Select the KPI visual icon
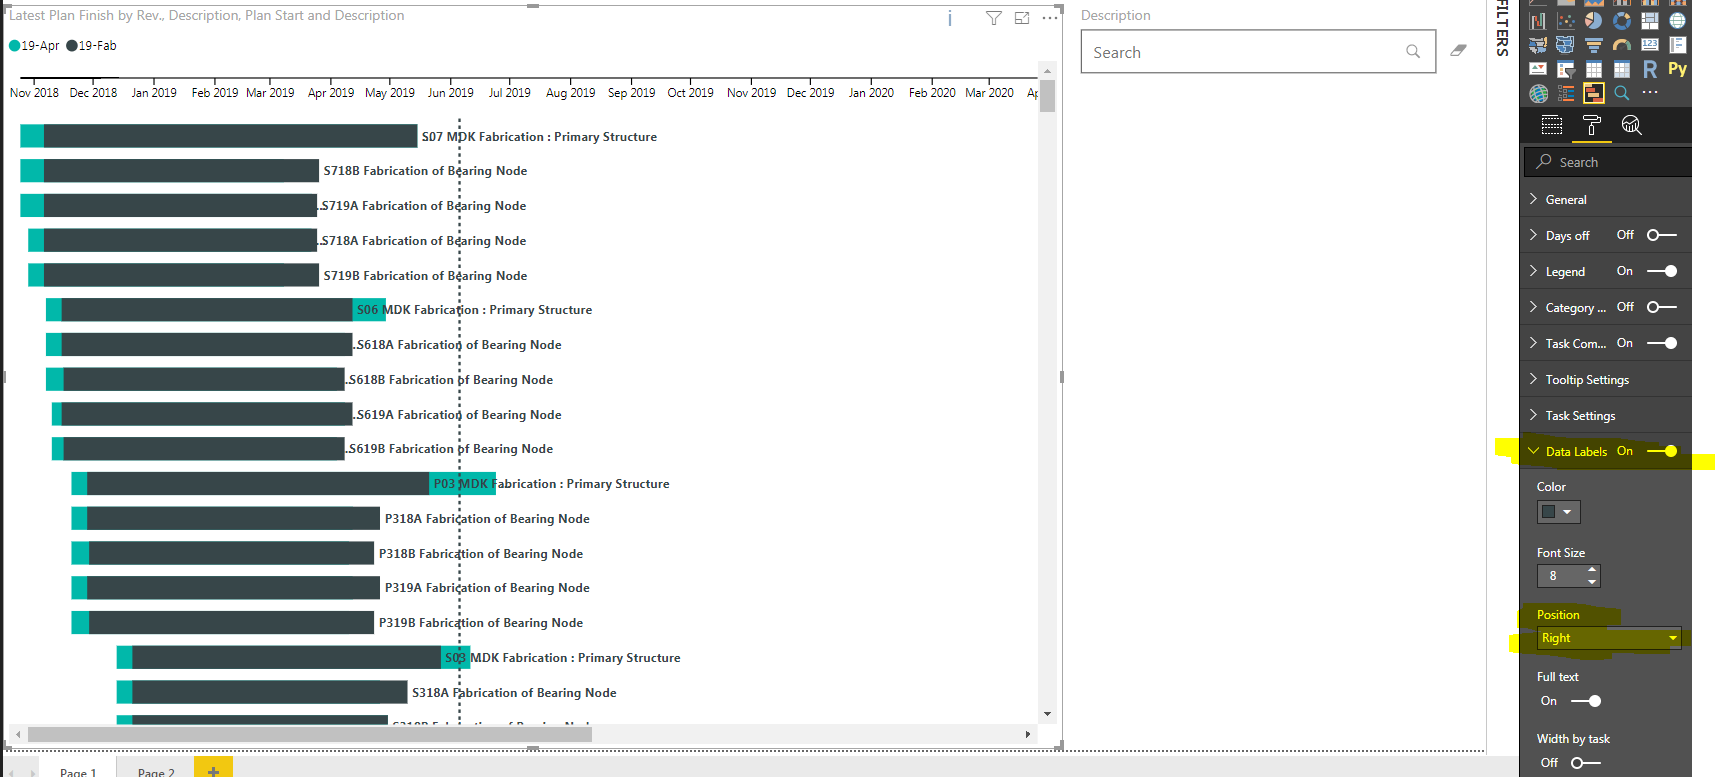Viewport: 1715px width, 777px height. point(1538,69)
